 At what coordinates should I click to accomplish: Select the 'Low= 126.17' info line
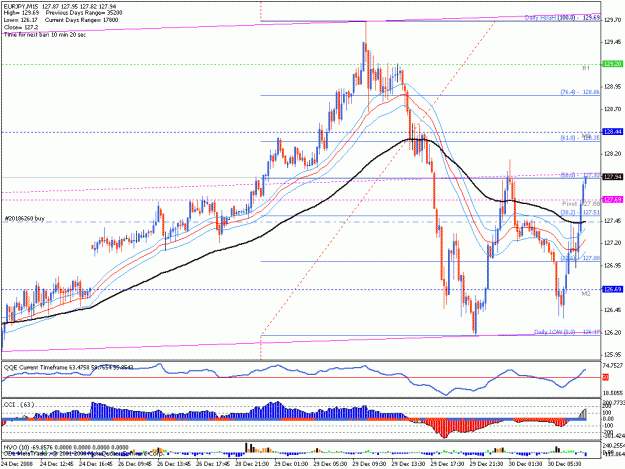coord(21,20)
